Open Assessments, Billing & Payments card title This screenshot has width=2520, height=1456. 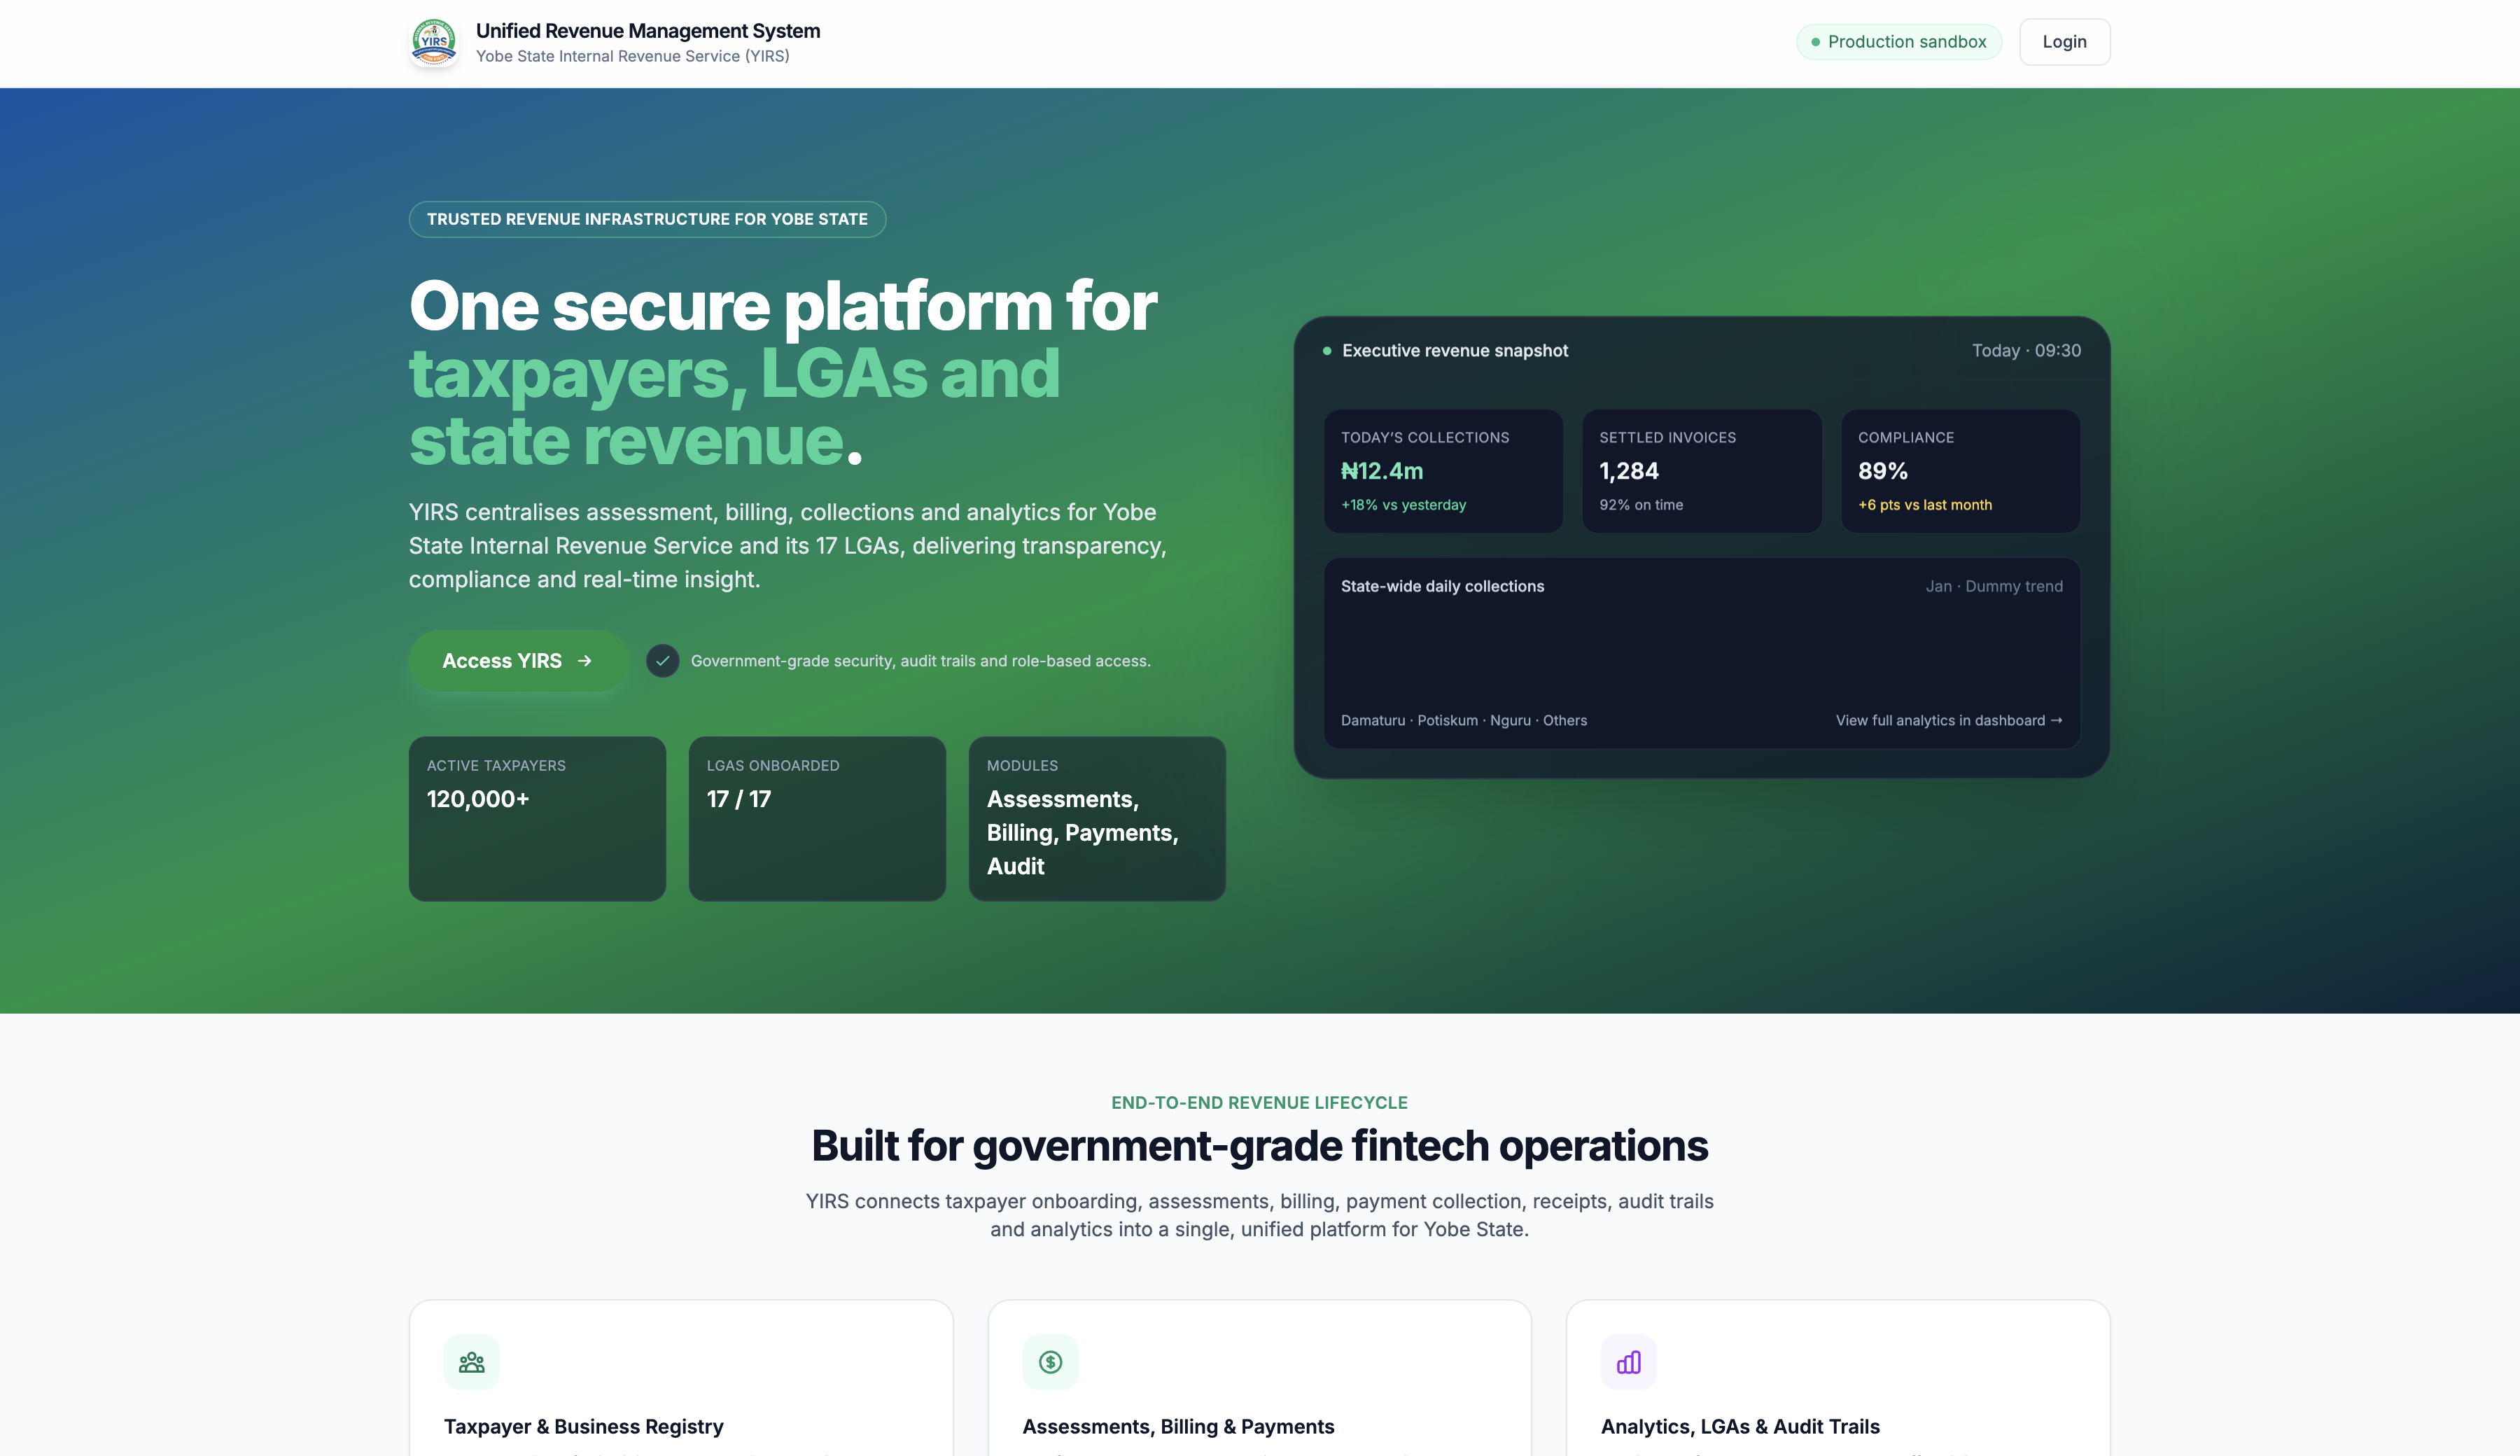coord(1178,1427)
